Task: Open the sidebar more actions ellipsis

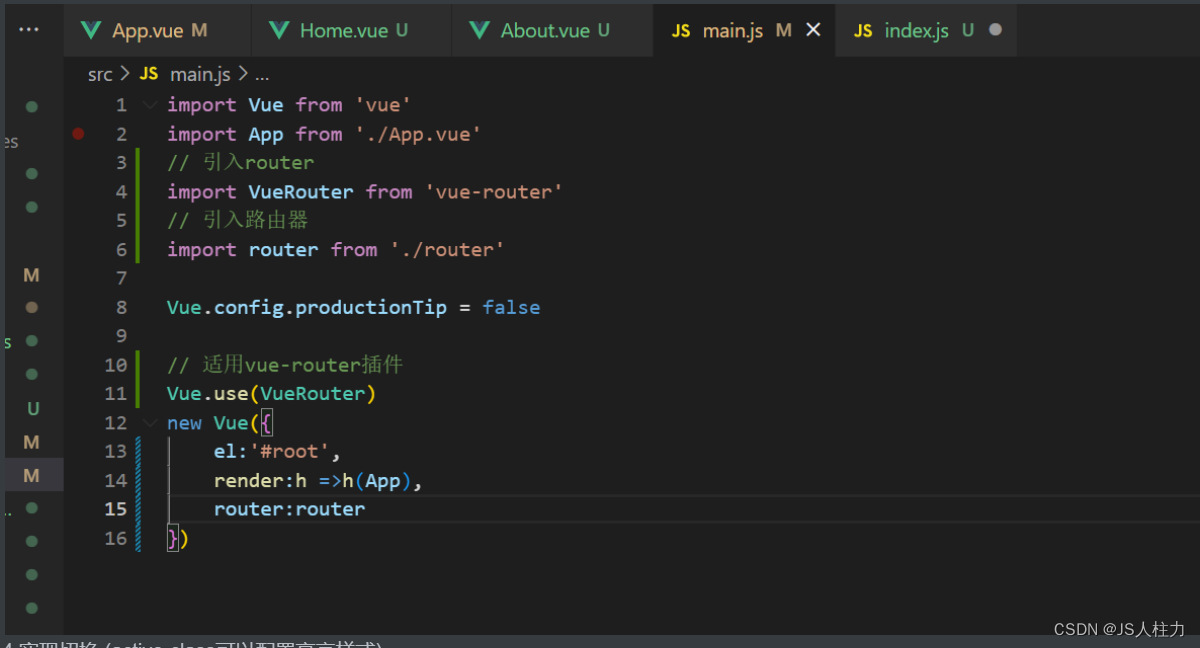Action: (x=29, y=29)
